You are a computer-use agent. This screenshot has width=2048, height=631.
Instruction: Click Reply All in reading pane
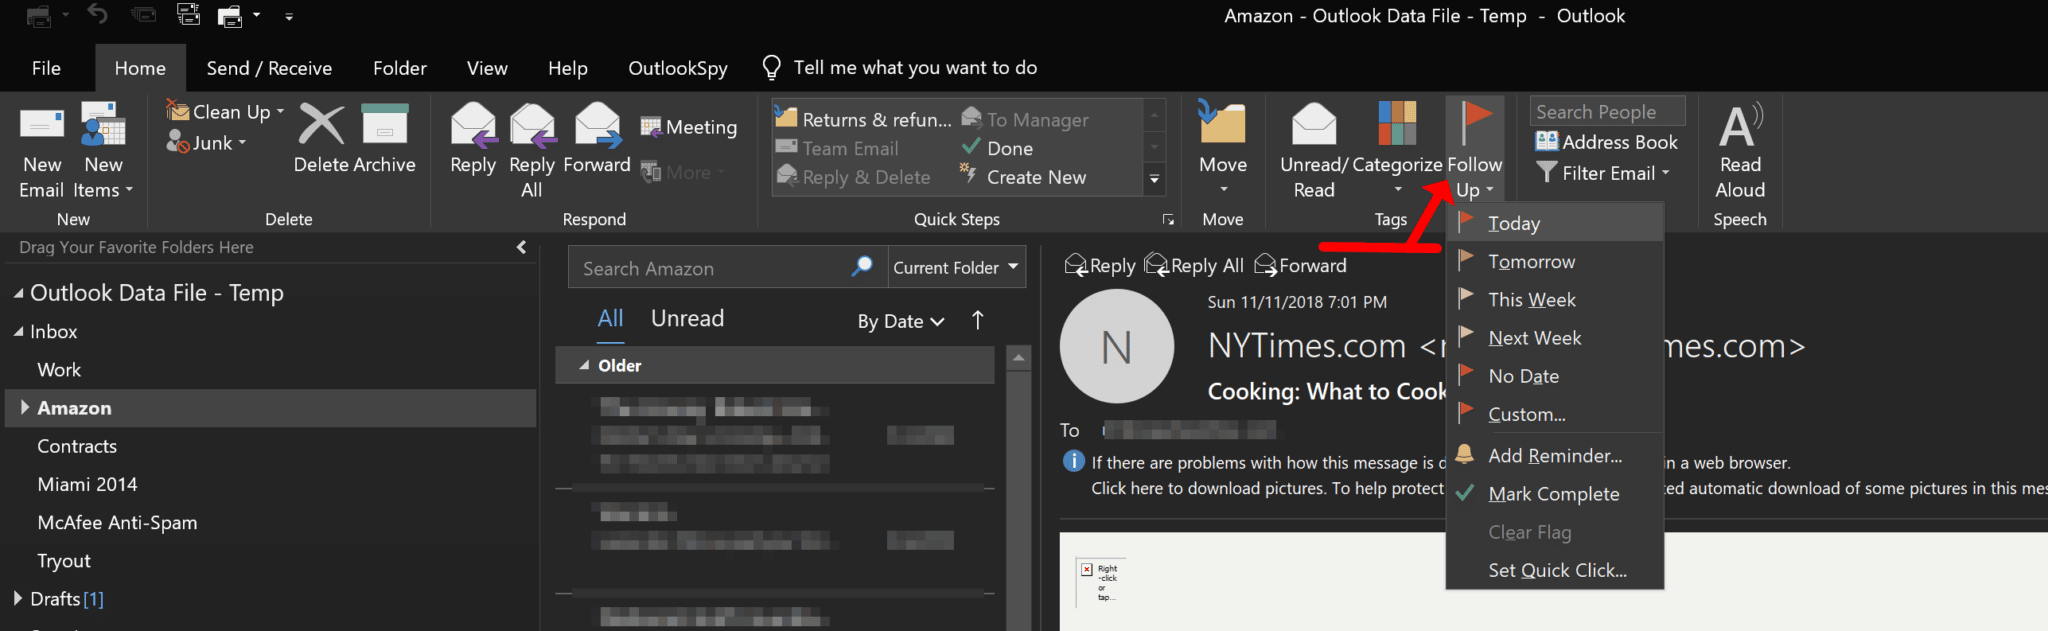pos(1194,265)
